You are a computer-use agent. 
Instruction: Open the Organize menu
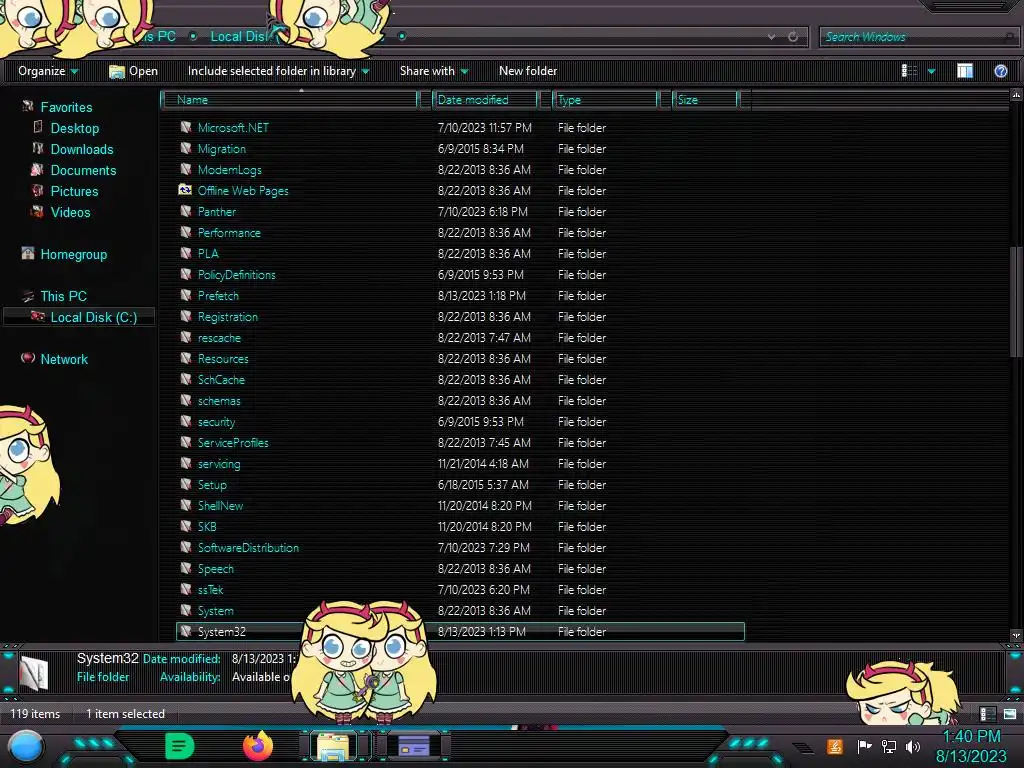[48, 71]
